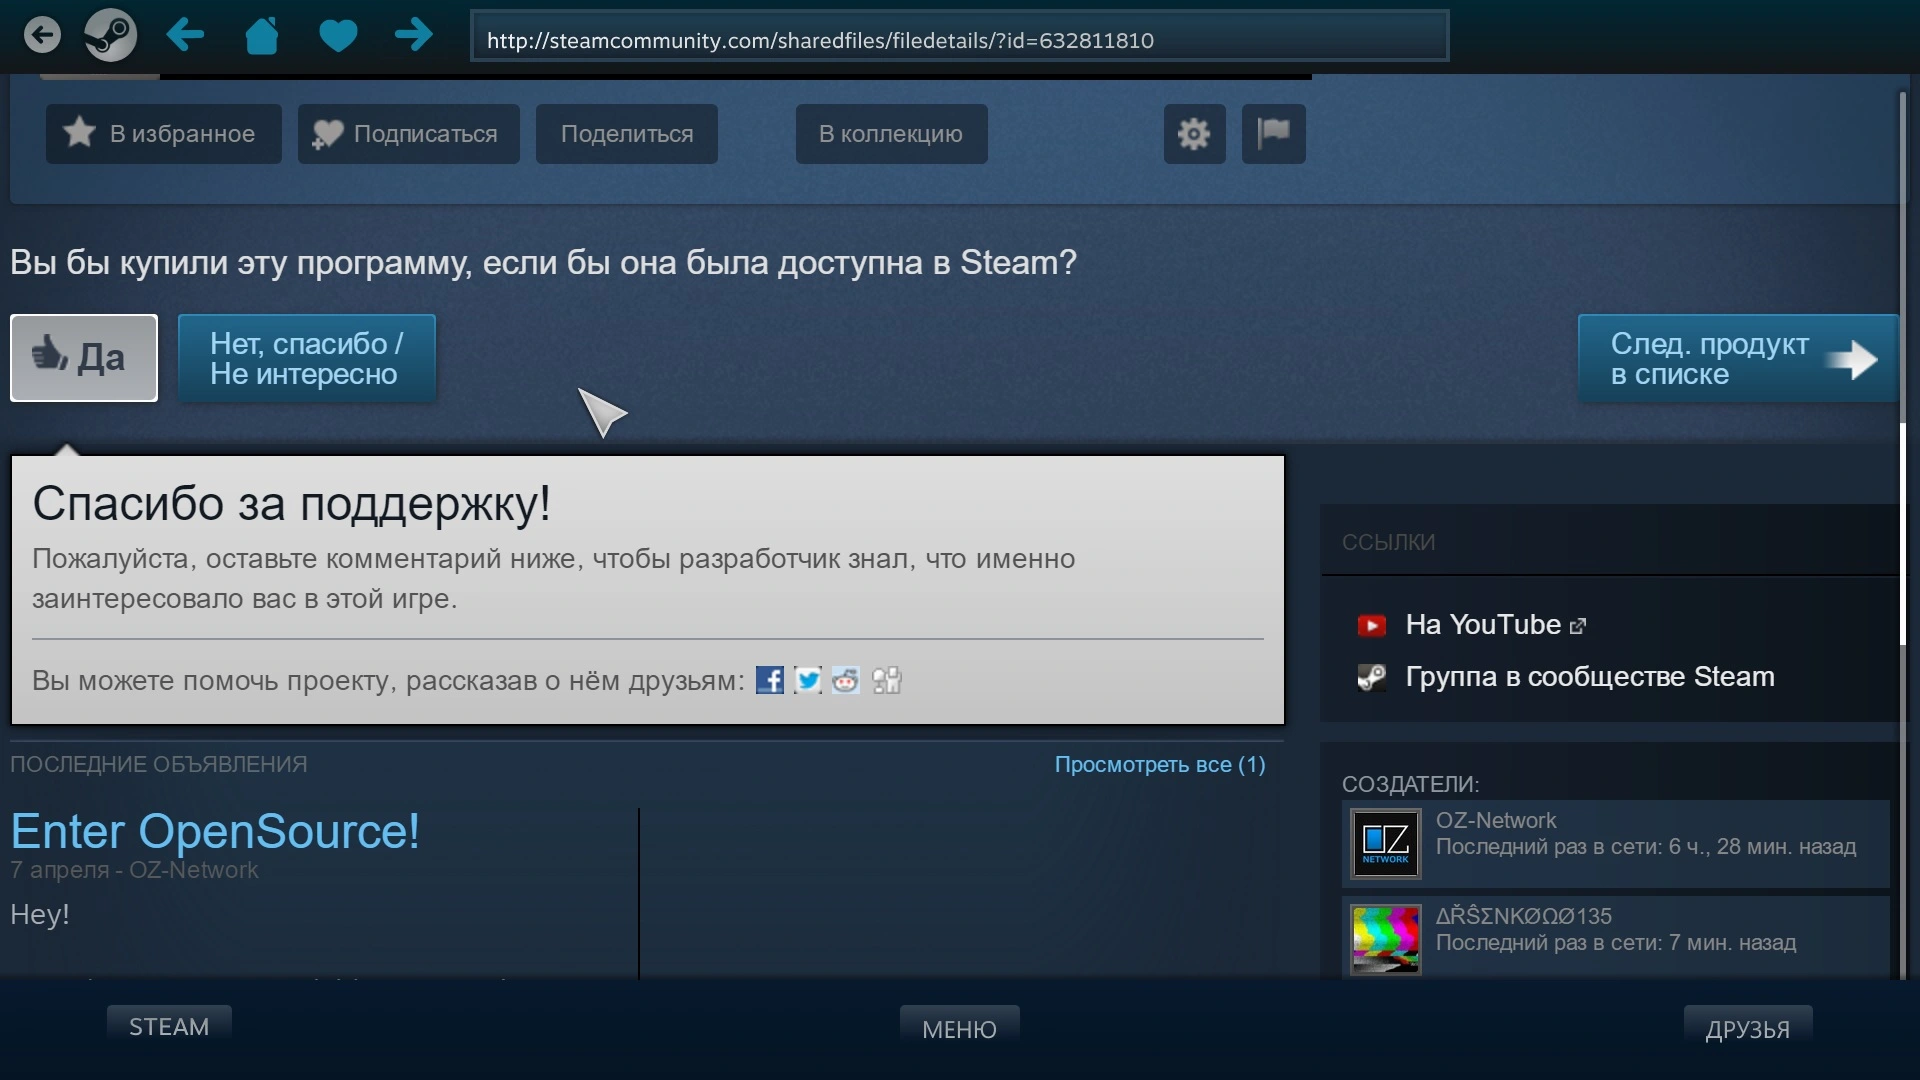Open the Steam logo button
The image size is (1920, 1080).
click(110, 36)
